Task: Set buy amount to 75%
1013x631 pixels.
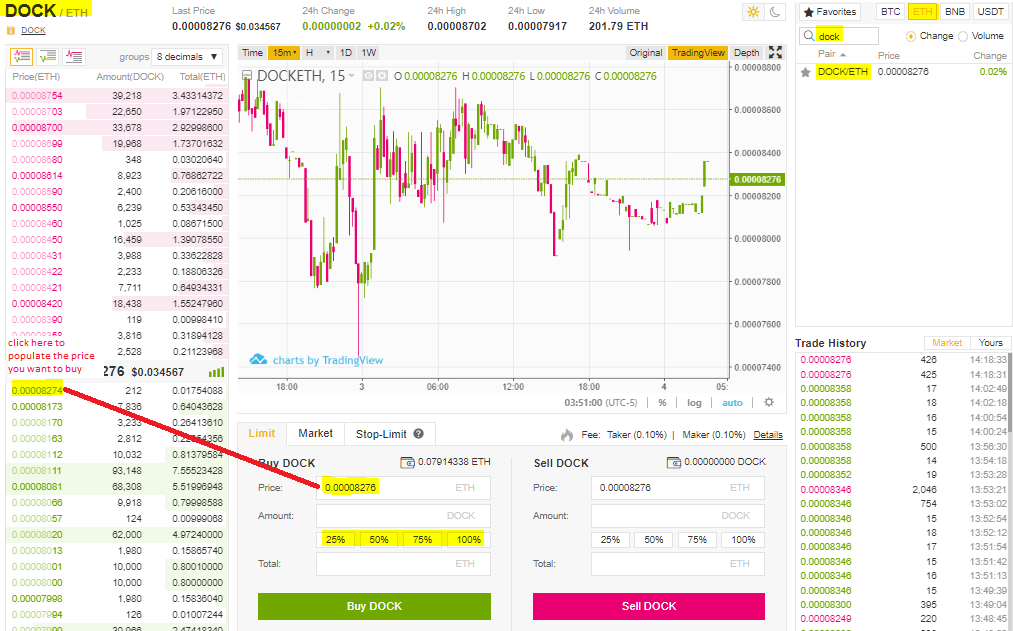Action: (422, 539)
